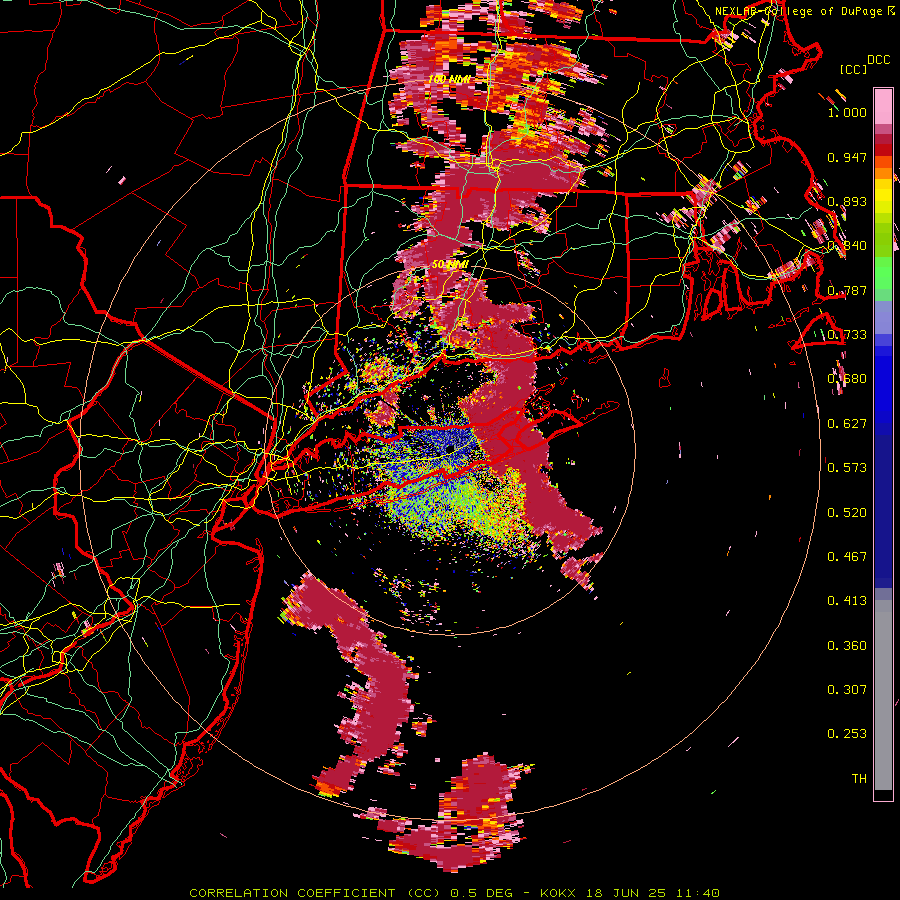Viewport: 900px width, 900px height.
Task: Select the 0.573 color scale value
Action: [847, 468]
